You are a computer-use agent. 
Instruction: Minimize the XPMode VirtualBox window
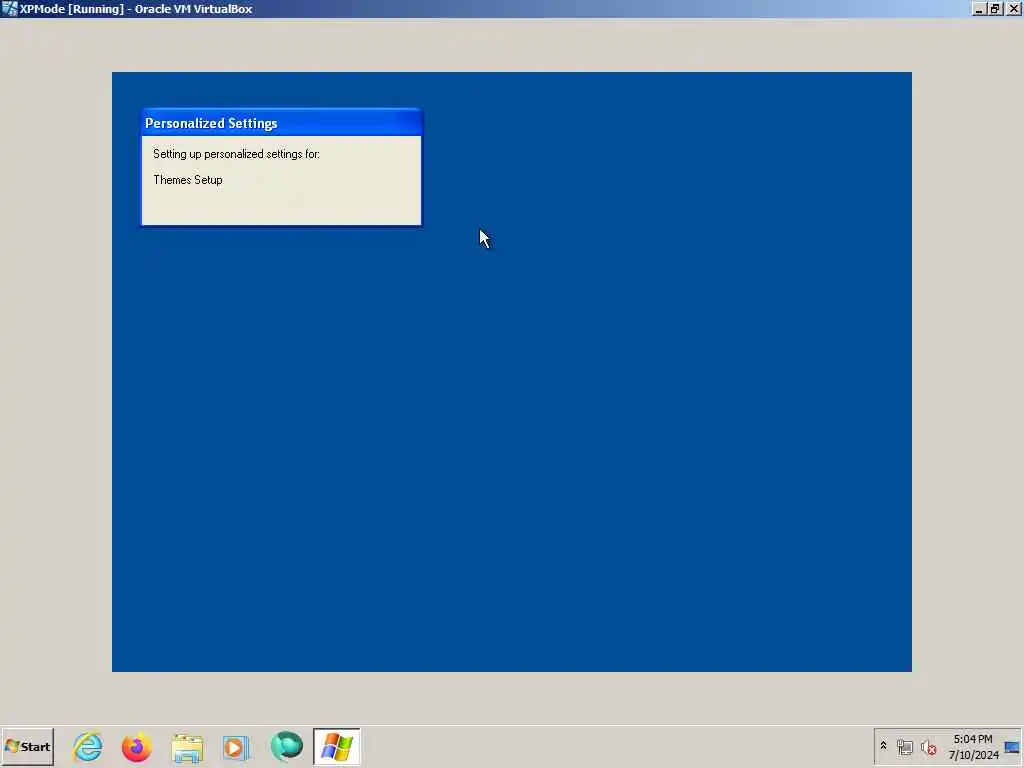click(978, 9)
